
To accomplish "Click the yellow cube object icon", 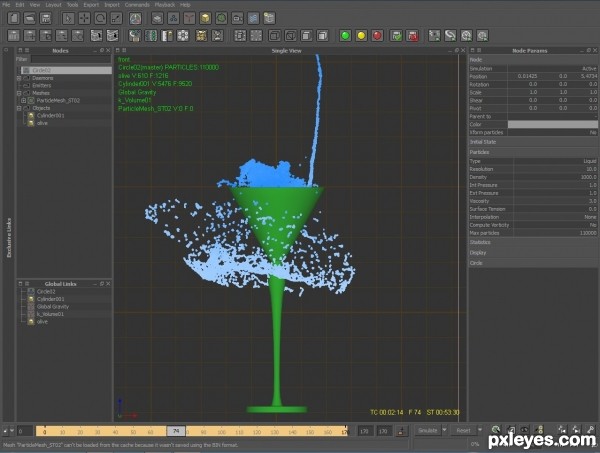I will coord(205,18).
